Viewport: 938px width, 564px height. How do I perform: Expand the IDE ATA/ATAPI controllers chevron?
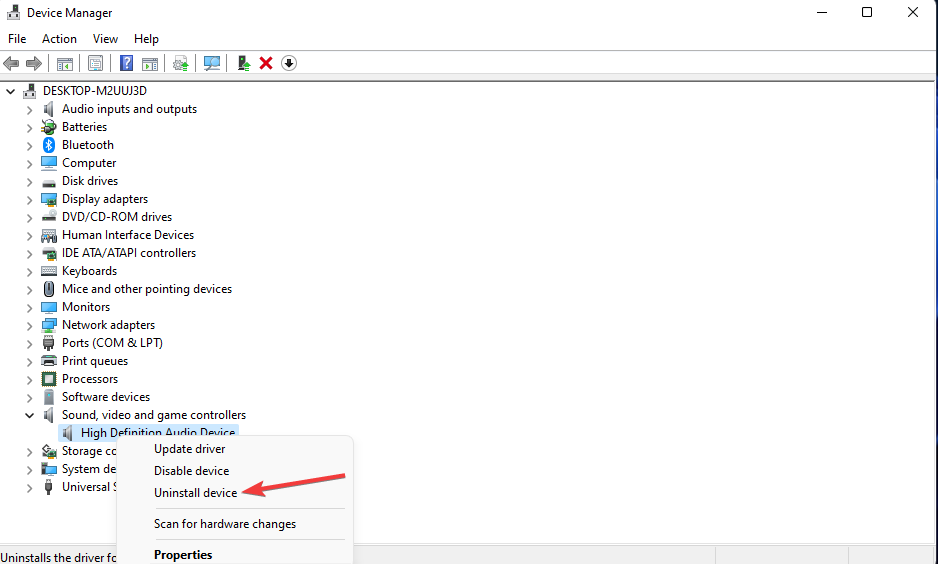click(29, 254)
